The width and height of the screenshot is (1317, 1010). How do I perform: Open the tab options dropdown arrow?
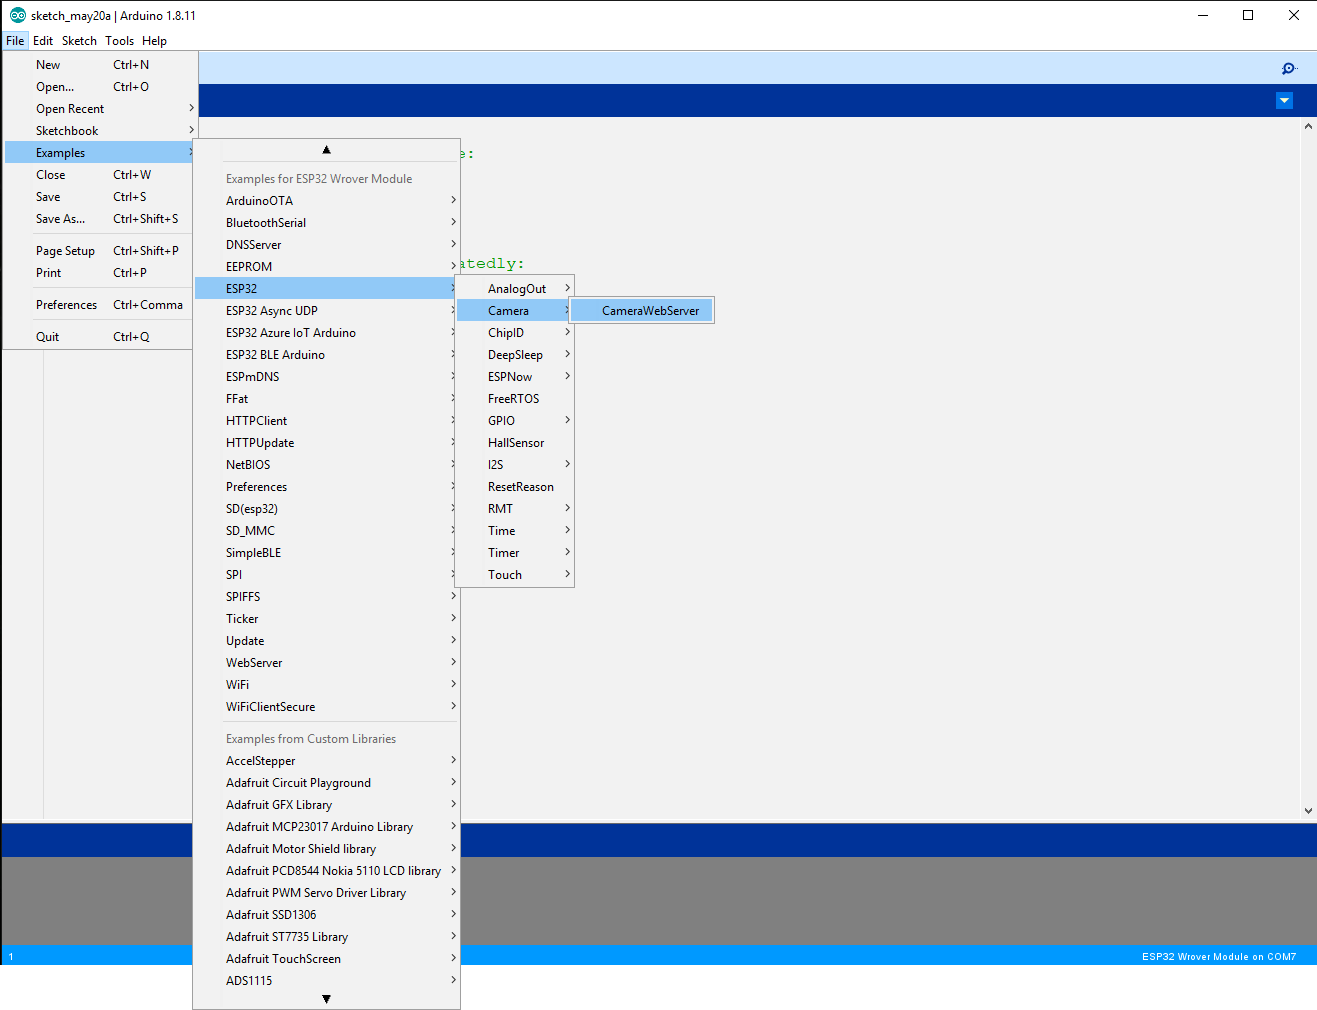[x=1285, y=100]
